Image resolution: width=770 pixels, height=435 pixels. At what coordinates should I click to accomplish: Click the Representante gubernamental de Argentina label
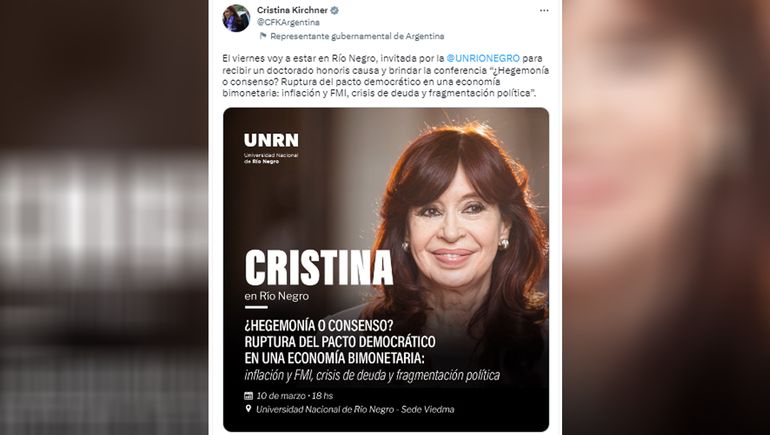(x=357, y=36)
